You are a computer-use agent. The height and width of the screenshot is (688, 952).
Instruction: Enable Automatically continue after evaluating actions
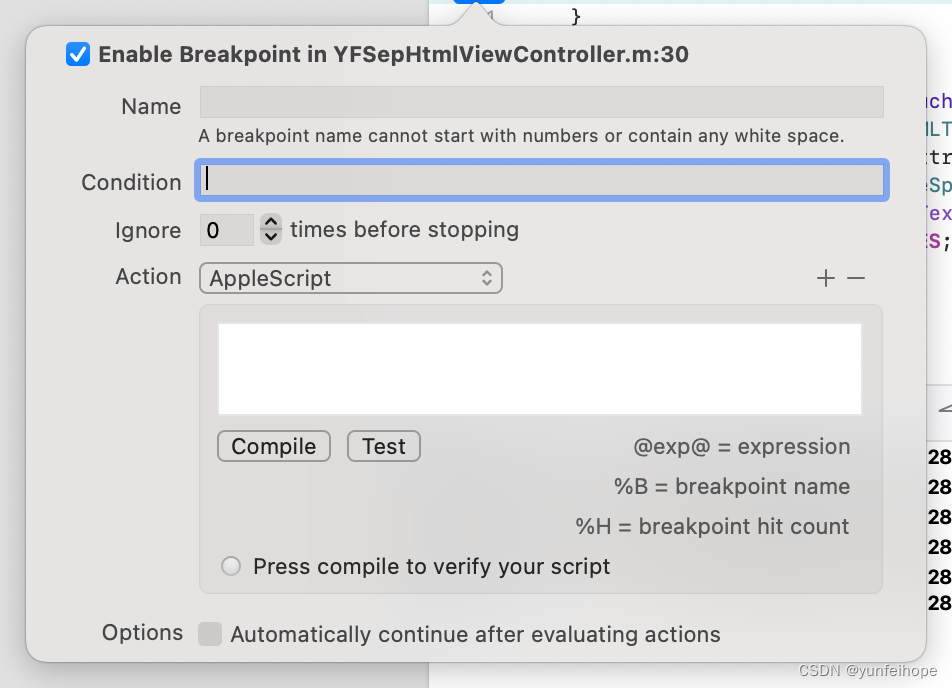[210, 634]
